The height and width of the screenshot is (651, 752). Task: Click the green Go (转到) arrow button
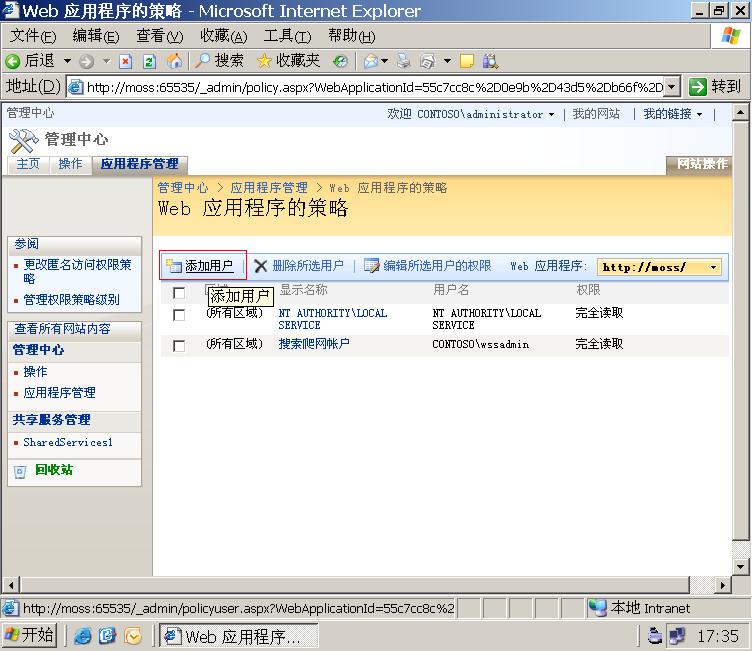tap(697, 87)
